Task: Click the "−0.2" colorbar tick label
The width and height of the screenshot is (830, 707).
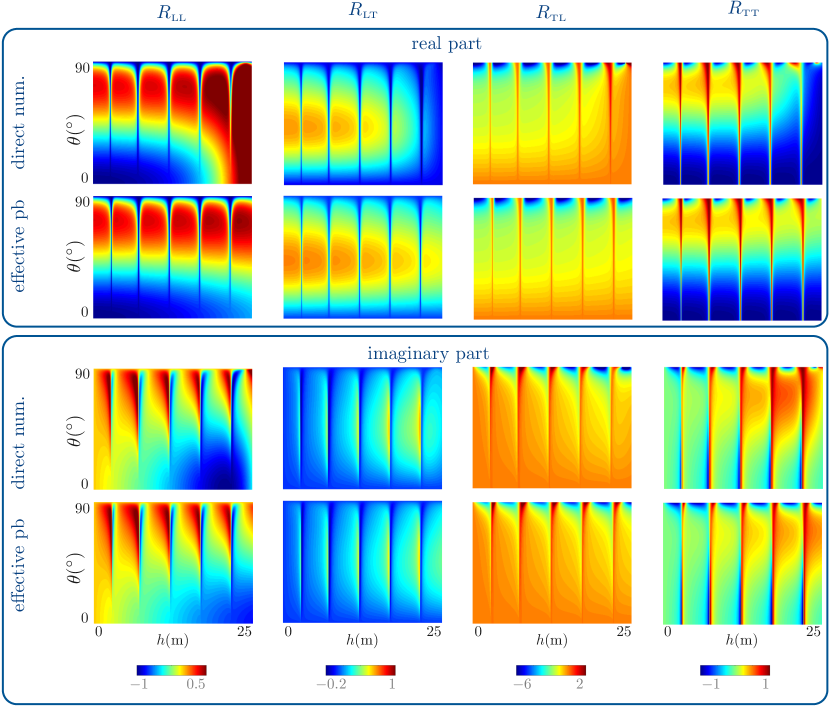Action: [x=331, y=684]
